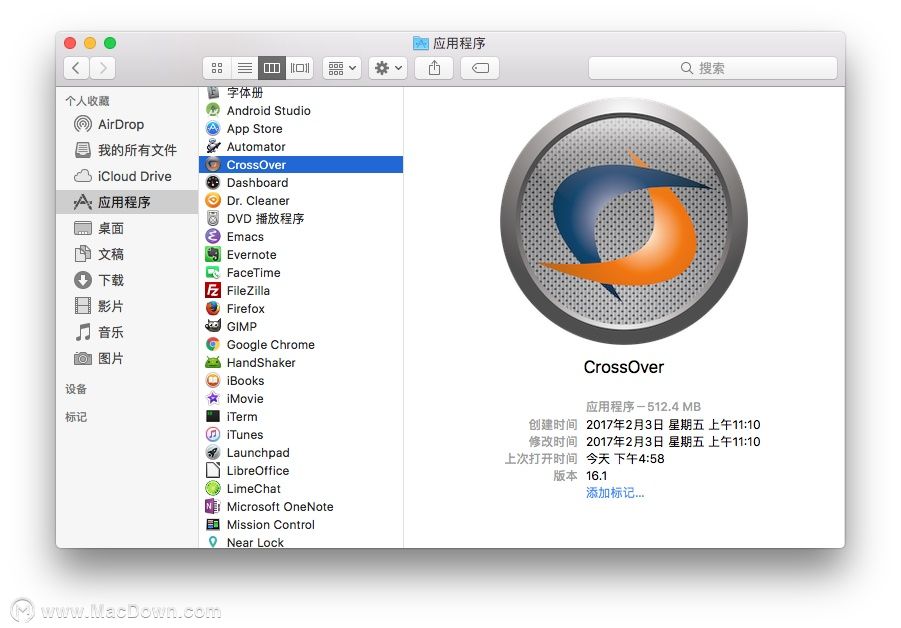Screen dimensions: 901x628
Task: Click the Automator robot icon
Action: coord(213,146)
